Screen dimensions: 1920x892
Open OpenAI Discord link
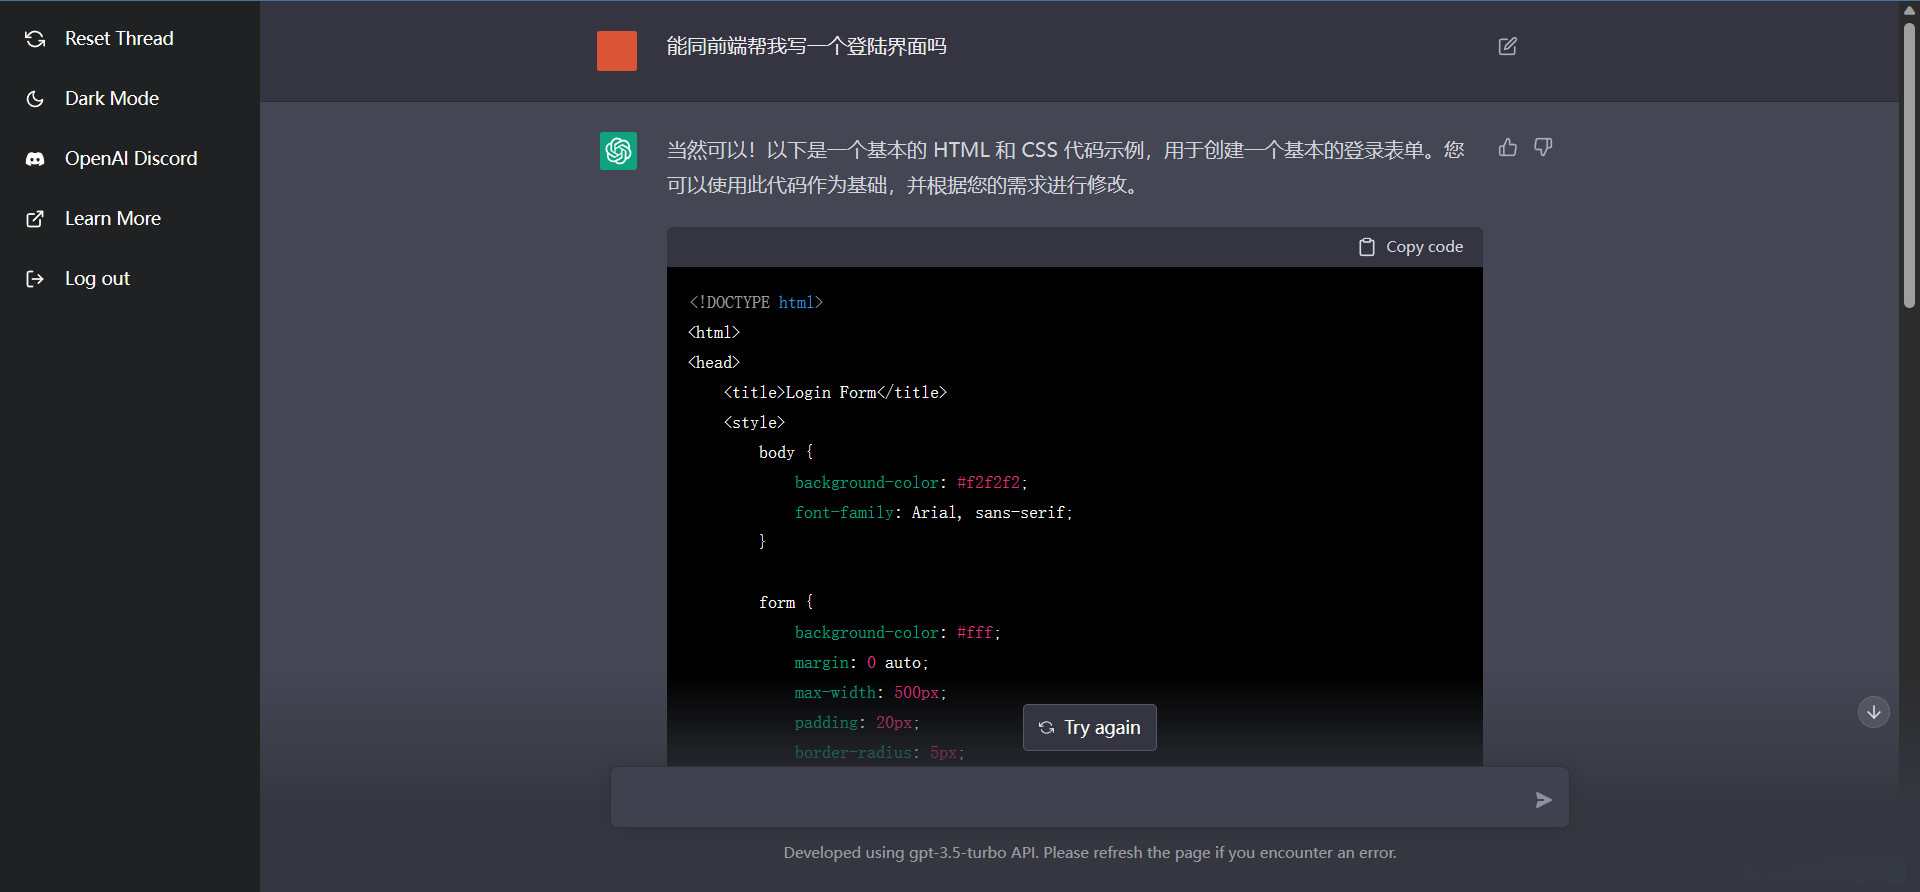coord(130,159)
